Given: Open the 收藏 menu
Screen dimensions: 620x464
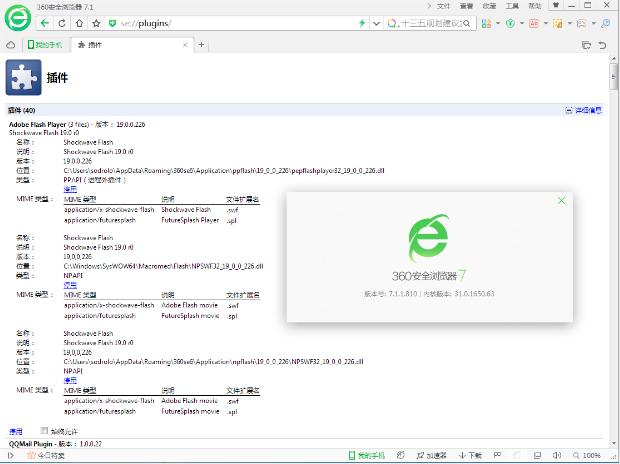Looking at the screenshot, I should (x=490, y=6).
